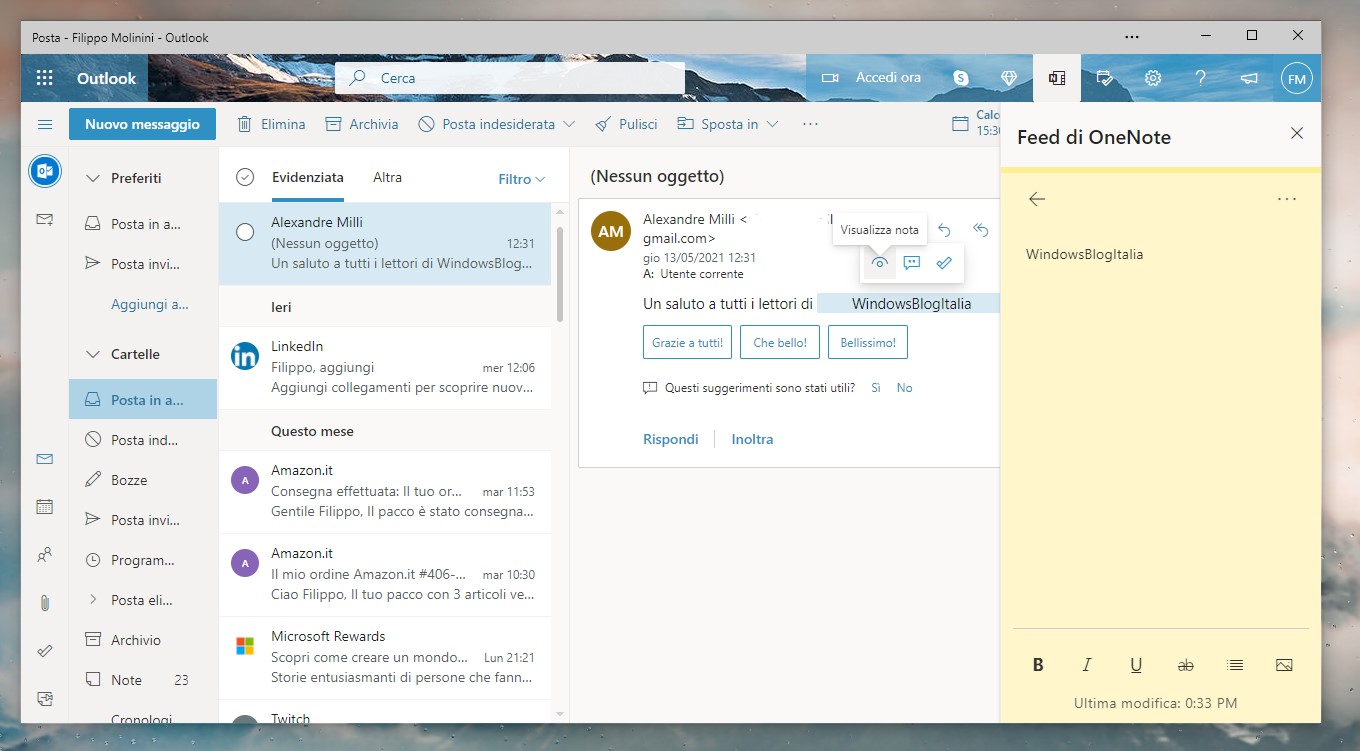This screenshot has height=751, width=1360.
Task: Archive message with Archivia
Action: pyautogui.click(x=362, y=124)
